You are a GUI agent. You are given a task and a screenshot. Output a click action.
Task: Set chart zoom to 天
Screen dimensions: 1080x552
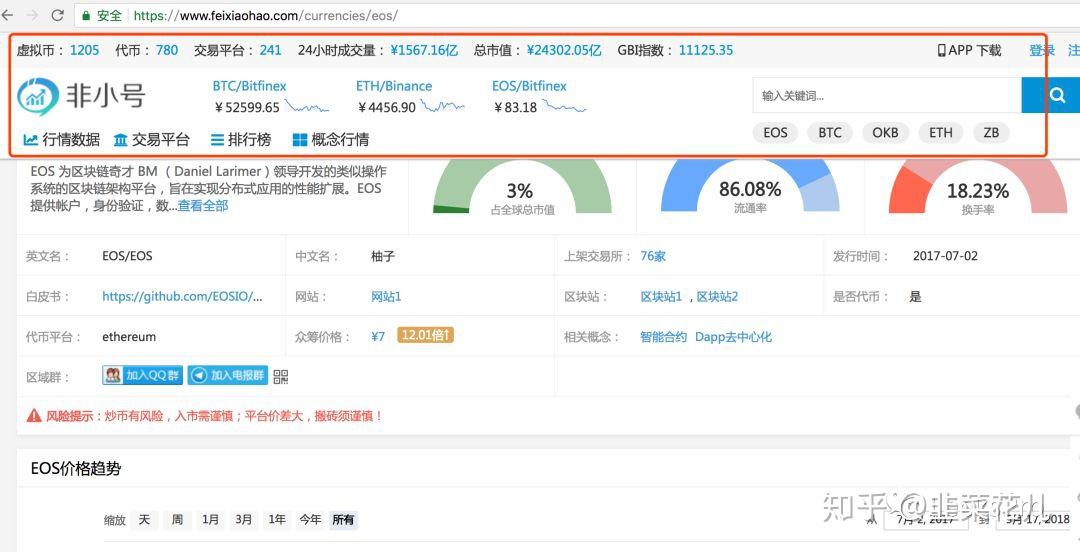pyautogui.click(x=144, y=519)
